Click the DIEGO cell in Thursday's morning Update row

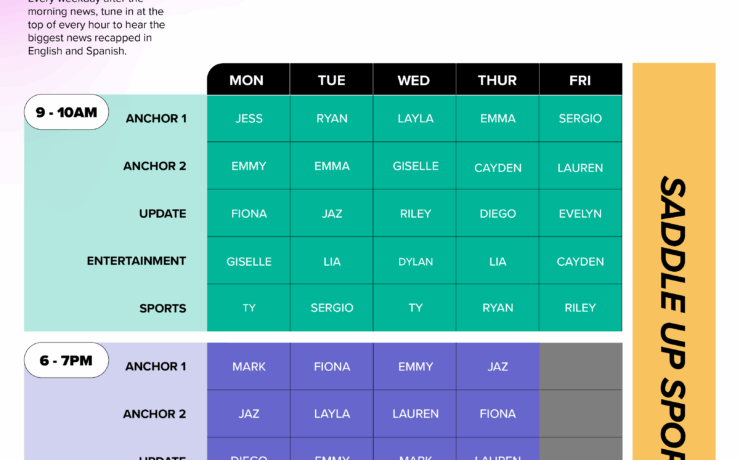click(x=497, y=213)
